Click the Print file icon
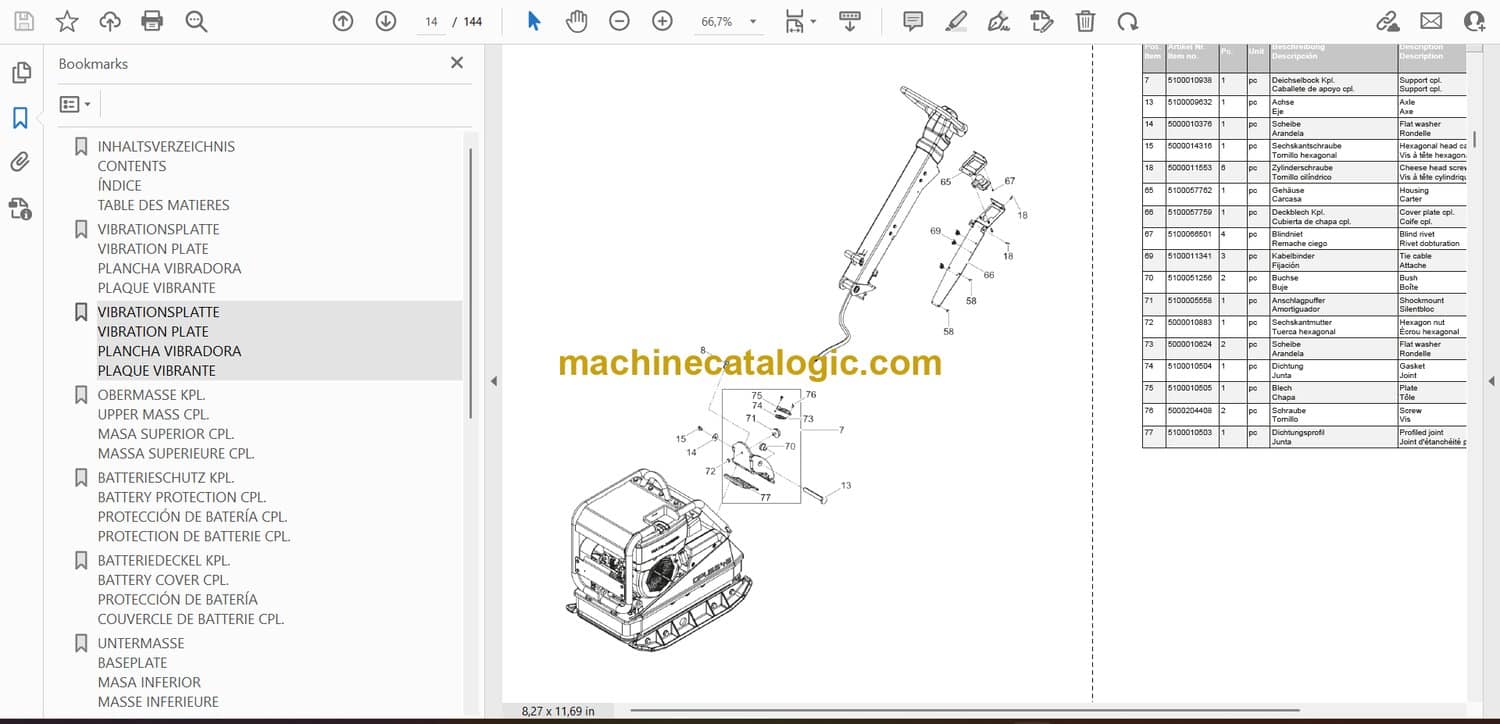Screen dimensions: 1500x724 tap(152, 21)
